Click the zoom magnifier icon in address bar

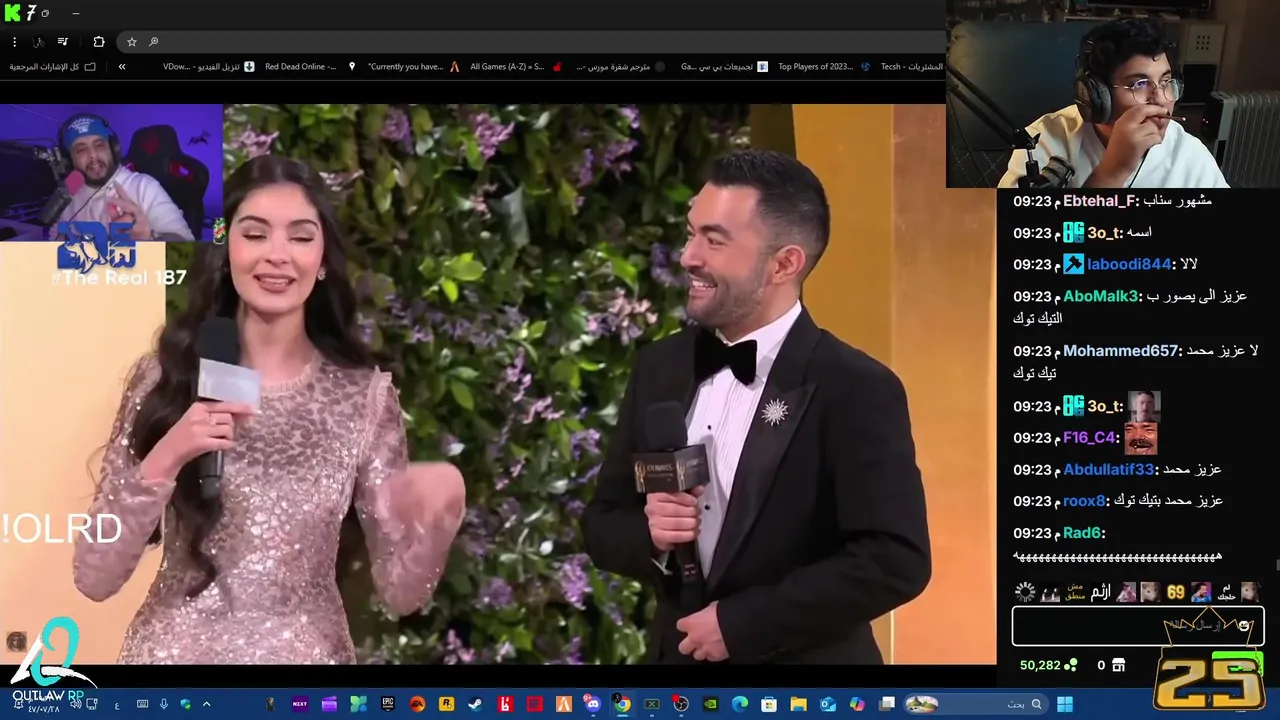coord(153,42)
